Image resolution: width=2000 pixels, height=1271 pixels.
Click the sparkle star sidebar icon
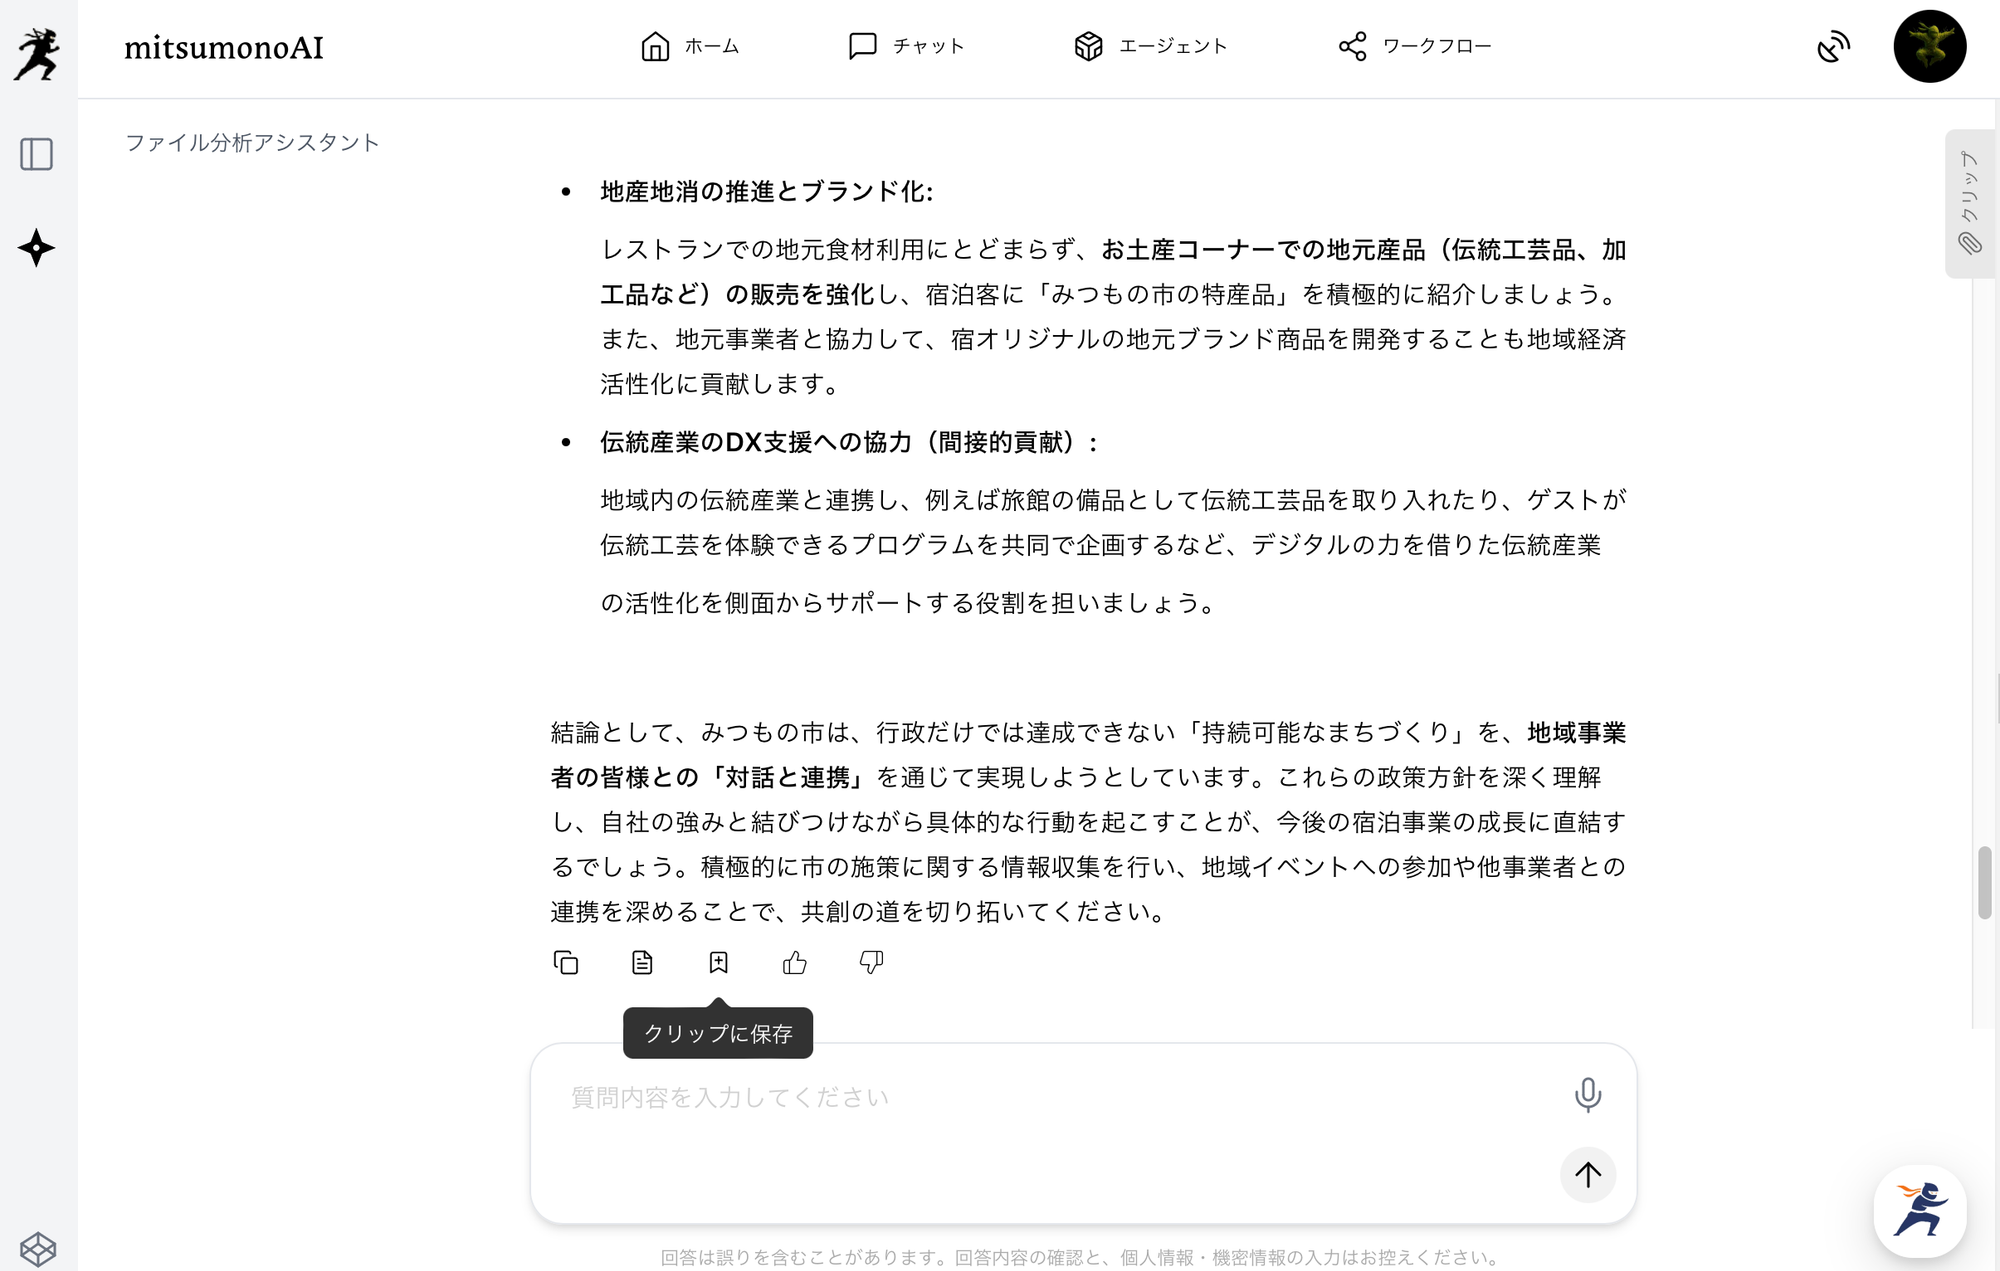[37, 248]
